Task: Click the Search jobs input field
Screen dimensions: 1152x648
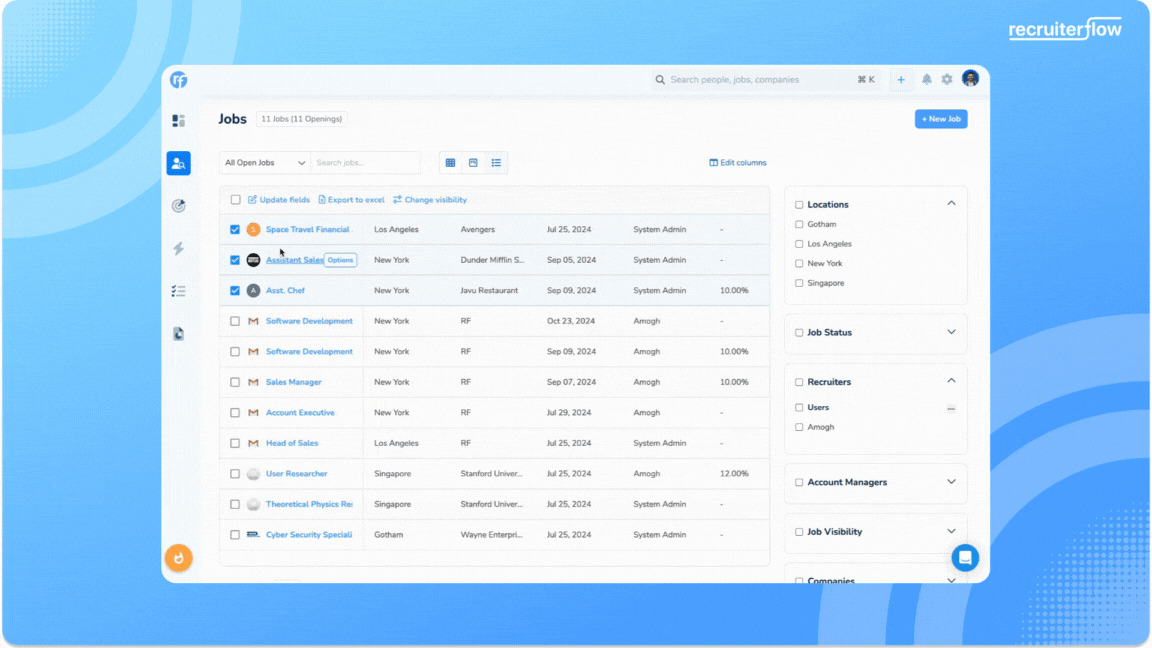Action: tap(364, 163)
